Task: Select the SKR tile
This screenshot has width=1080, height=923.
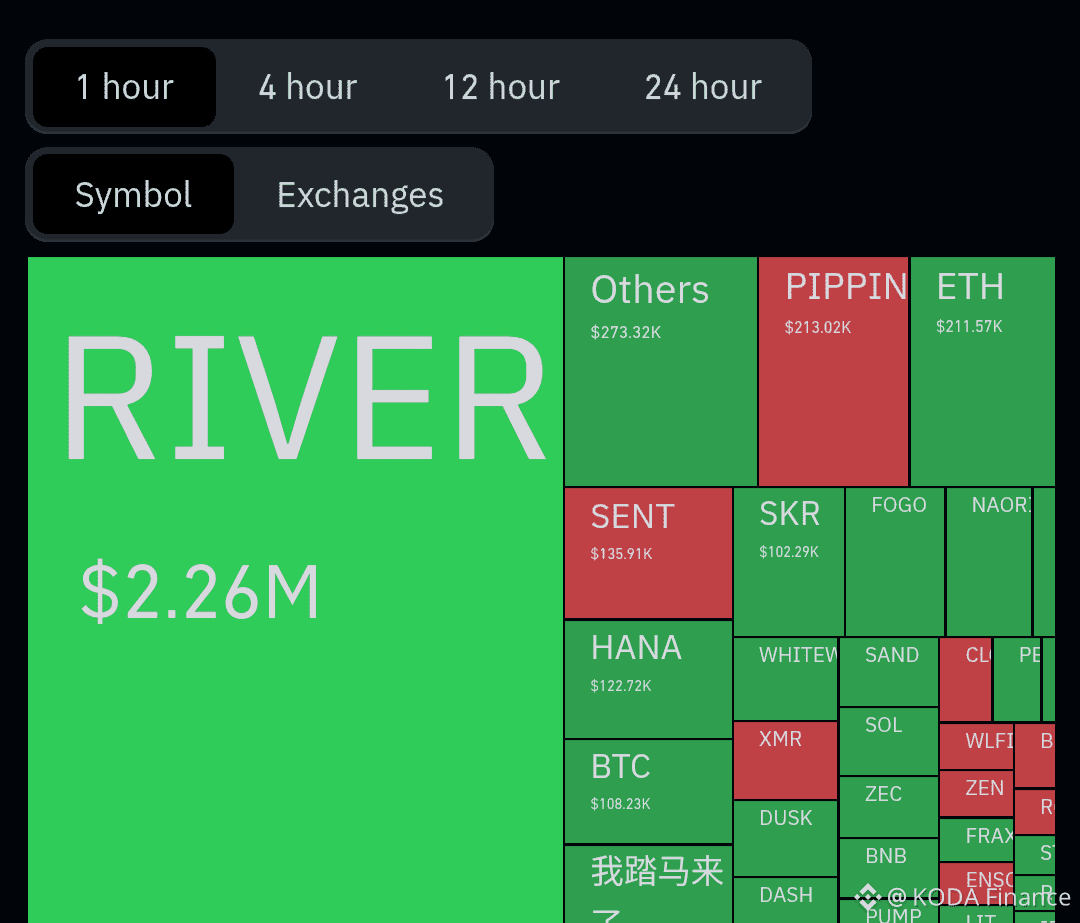Action: click(x=789, y=562)
